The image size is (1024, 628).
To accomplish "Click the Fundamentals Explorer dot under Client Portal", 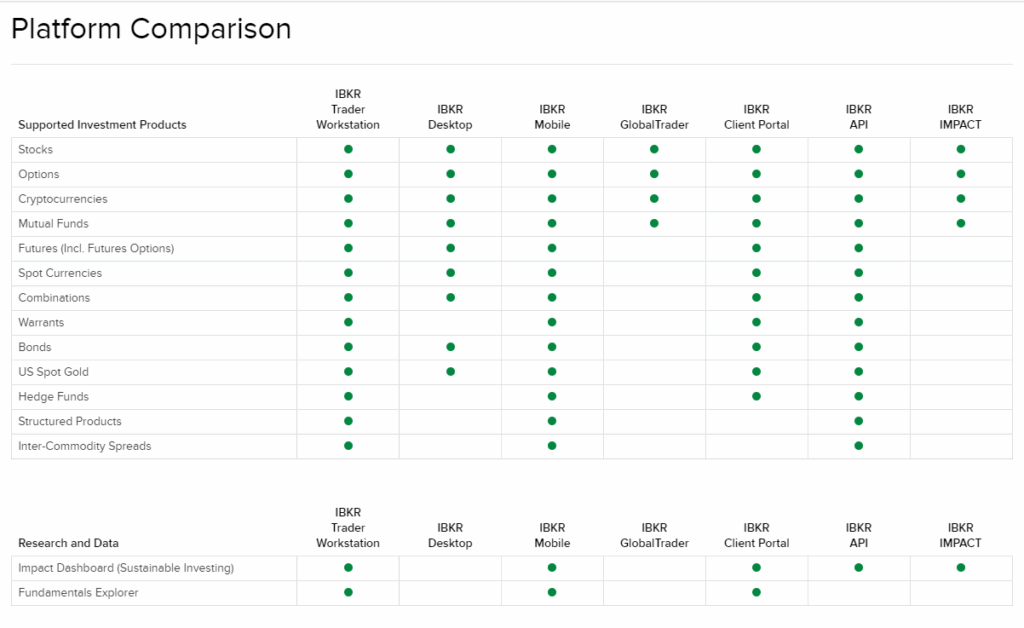I will [756, 592].
